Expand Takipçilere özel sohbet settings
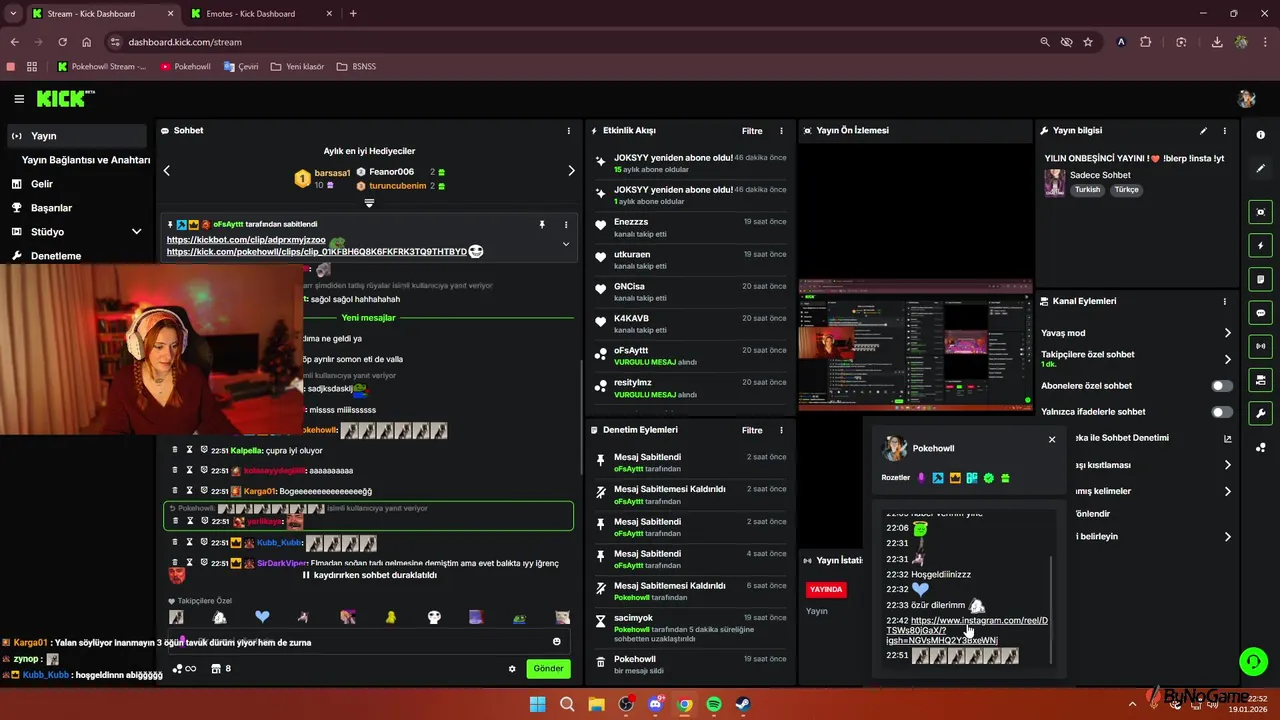The image size is (1280, 720). point(1228,359)
